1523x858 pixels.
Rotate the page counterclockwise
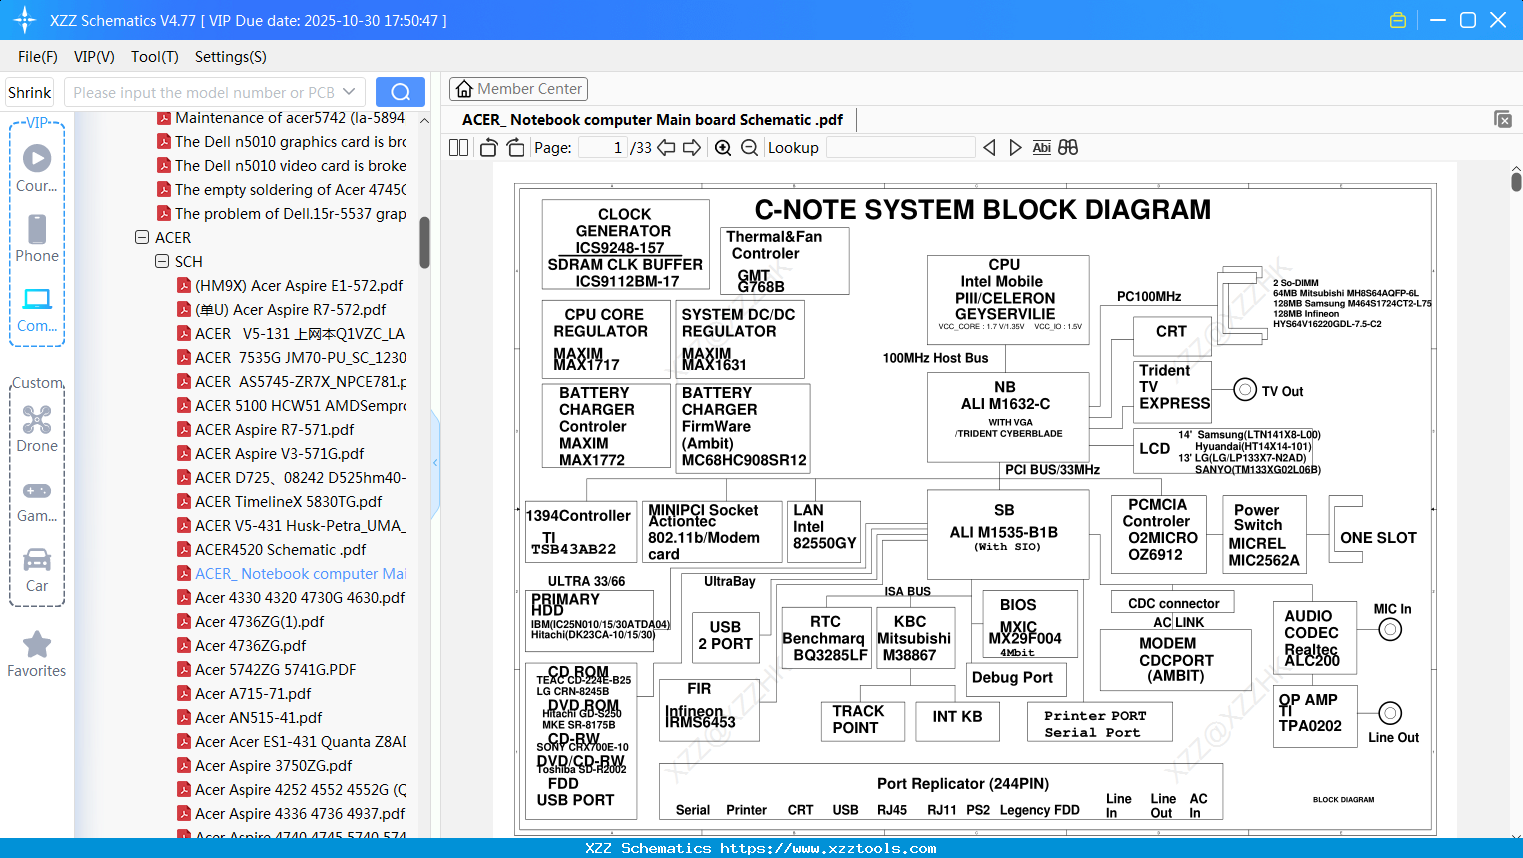coord(488,148)
